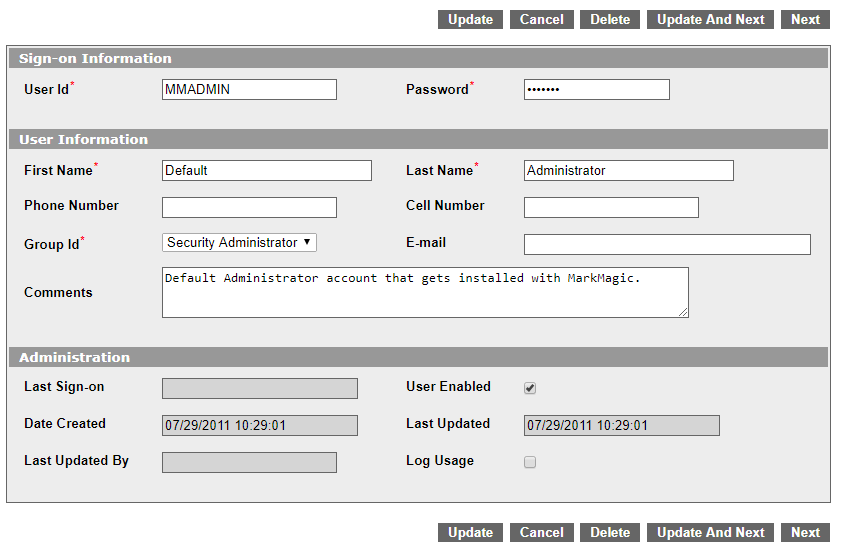The image size is (843, 555).
Task: Click the Password field
Action: 597,89
